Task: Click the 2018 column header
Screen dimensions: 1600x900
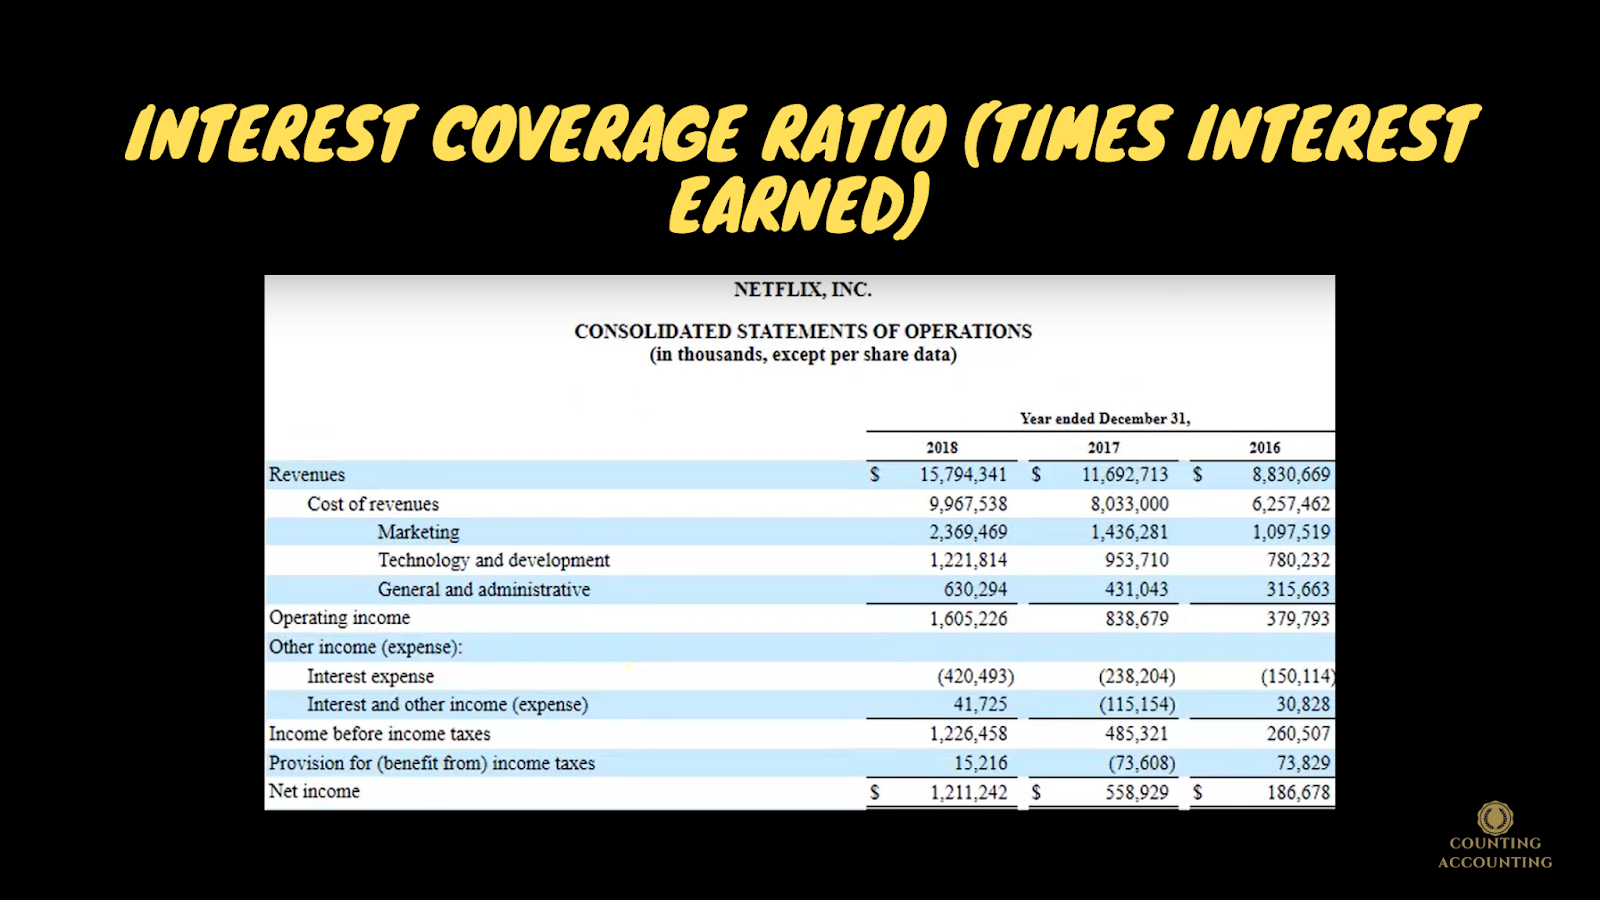Action: click(942, 448)
